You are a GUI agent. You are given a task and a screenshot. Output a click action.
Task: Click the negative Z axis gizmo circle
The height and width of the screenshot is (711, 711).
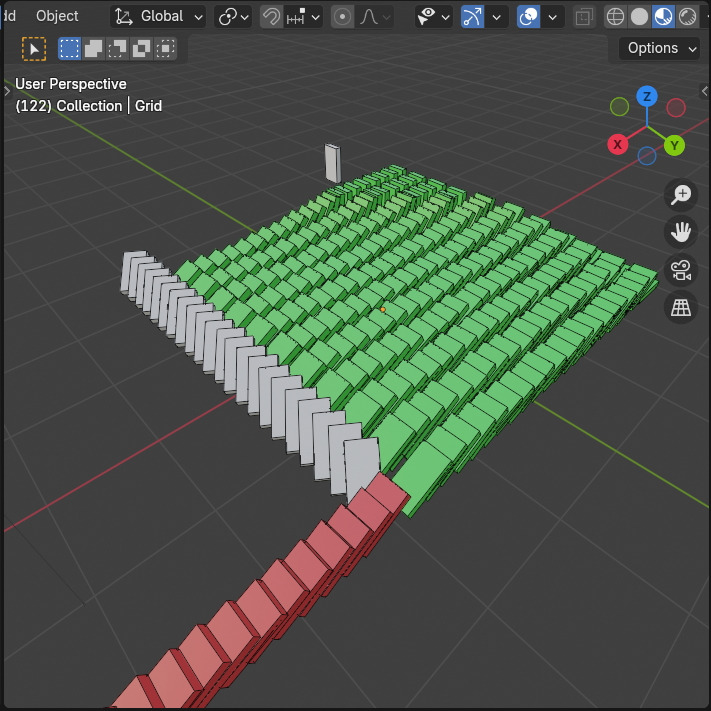point(647,156)
